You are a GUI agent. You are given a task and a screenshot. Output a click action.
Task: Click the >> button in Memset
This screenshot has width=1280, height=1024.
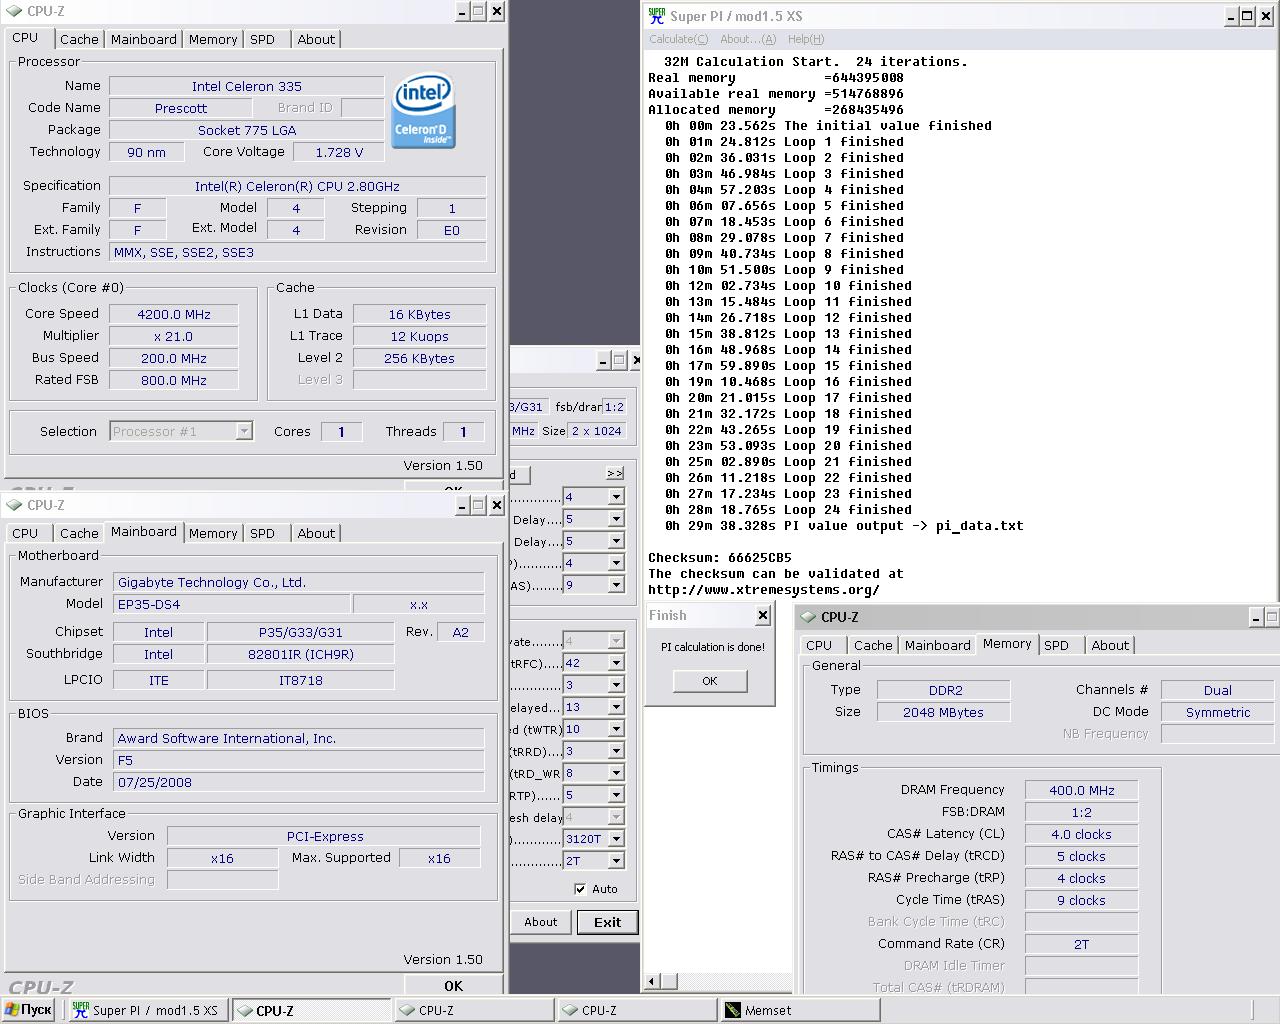(615, 473)
